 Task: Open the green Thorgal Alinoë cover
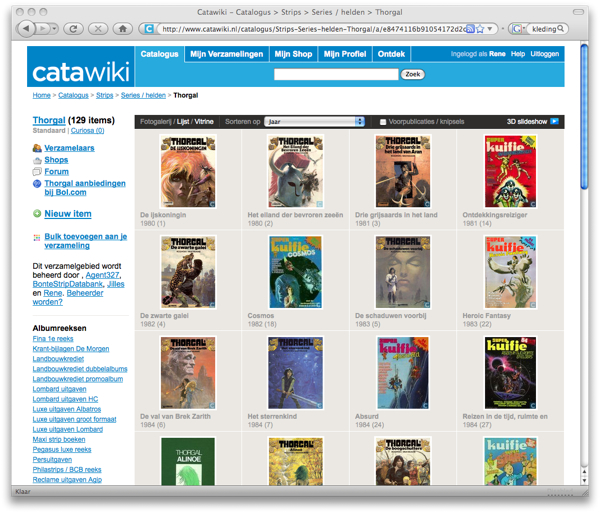[188, 461]
